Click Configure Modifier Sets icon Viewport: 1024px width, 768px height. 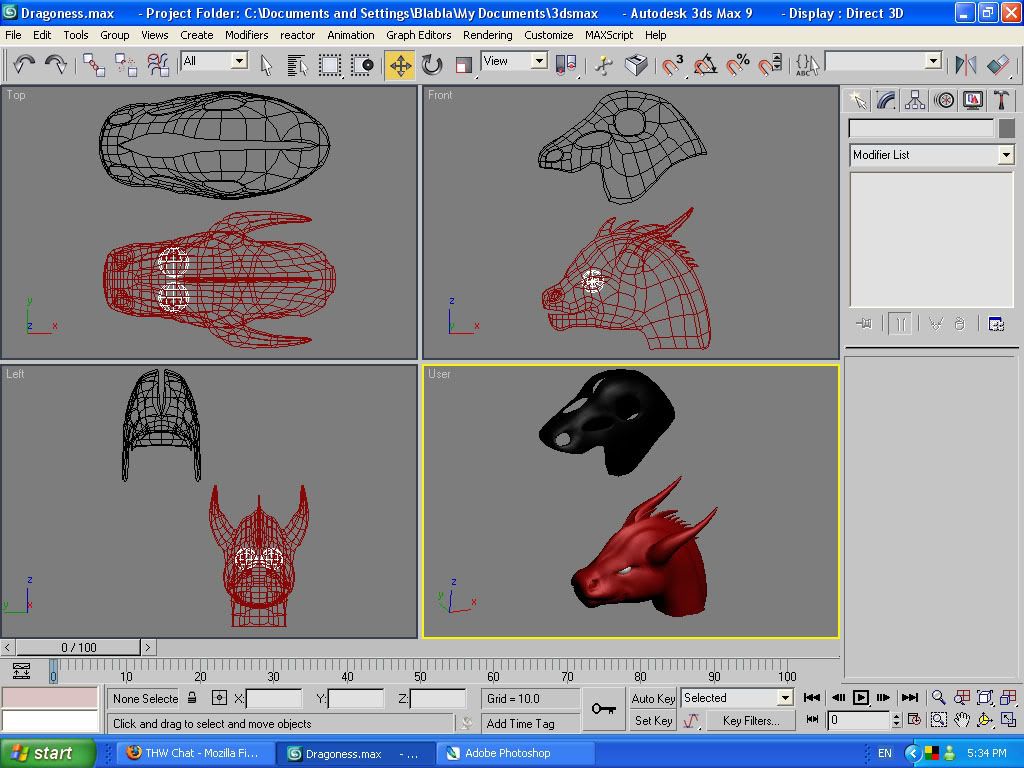point(996,323)
